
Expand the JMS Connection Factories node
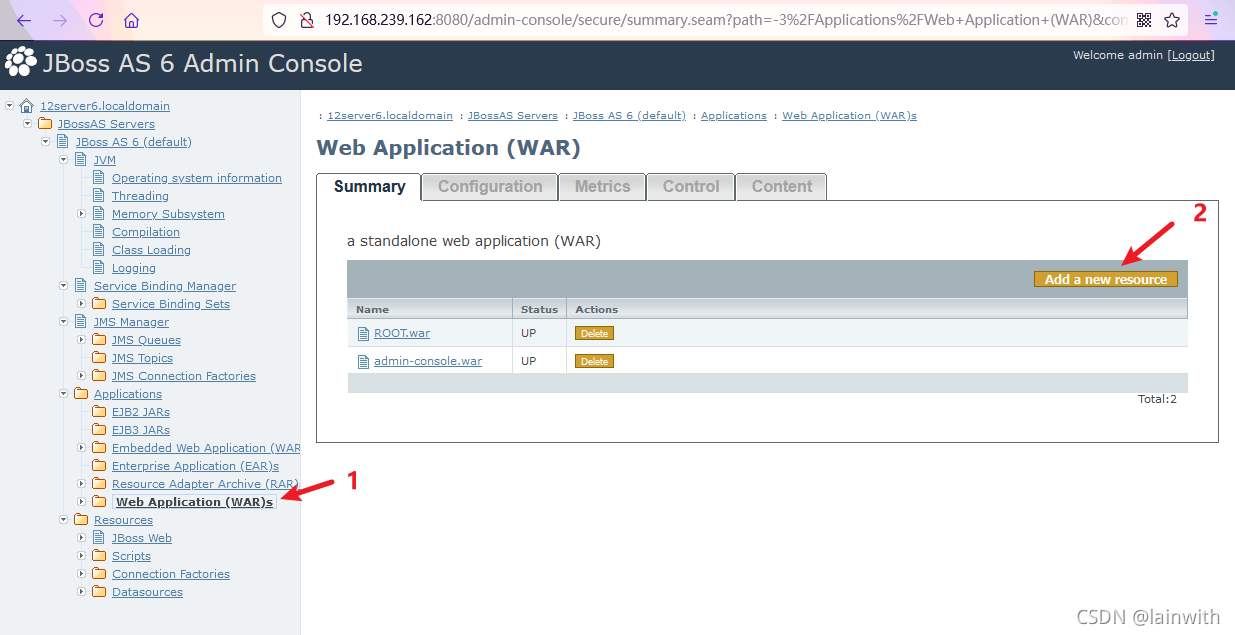tap(82, 375)
